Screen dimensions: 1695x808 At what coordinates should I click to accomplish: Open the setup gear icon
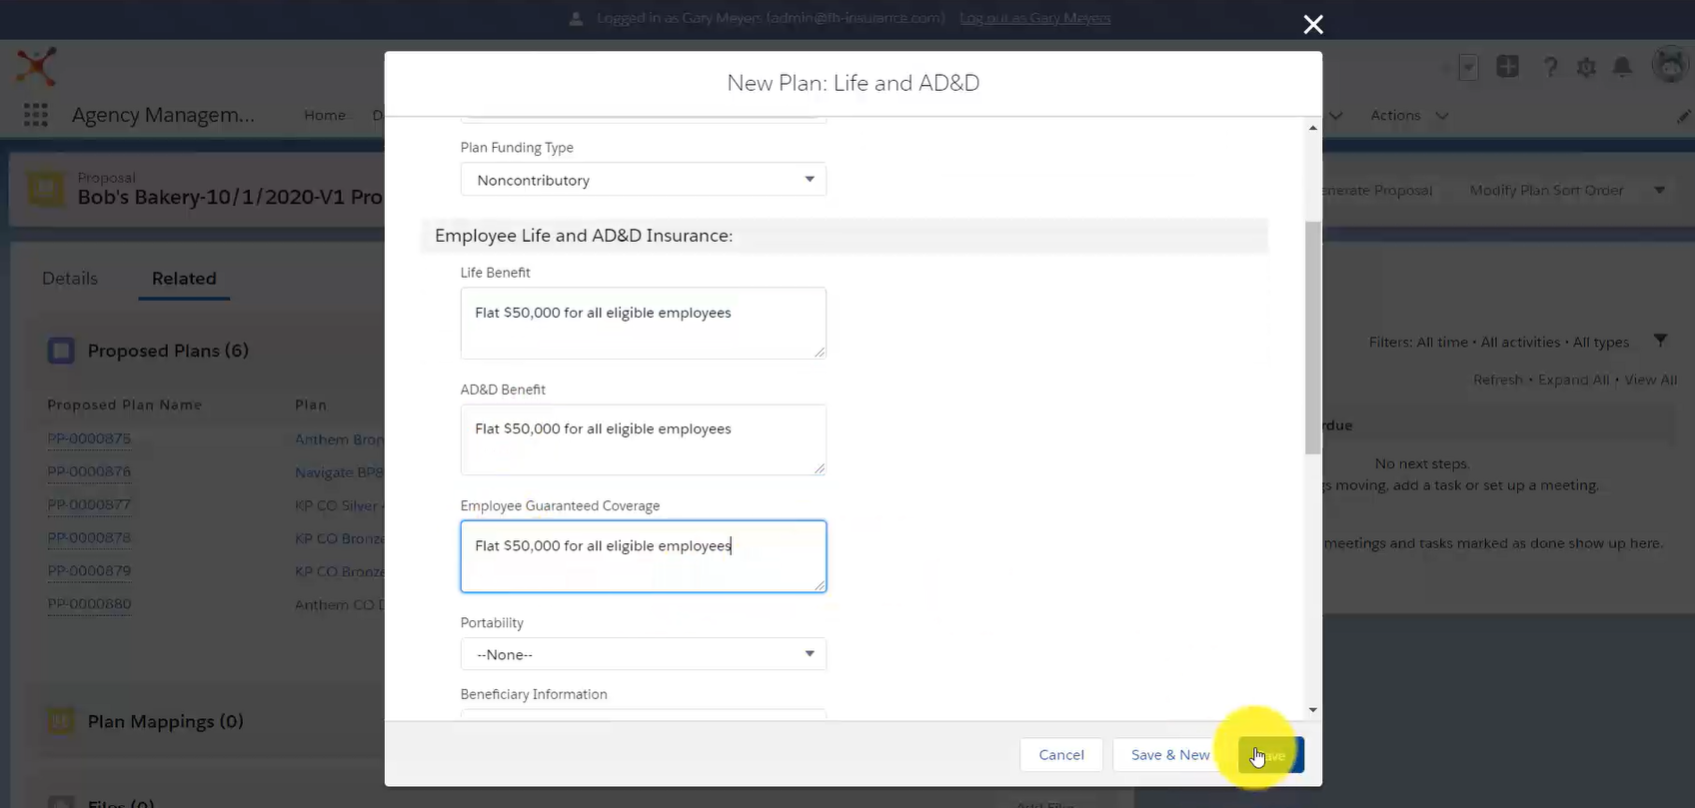pyautogui.click(x=1586, y=67)
